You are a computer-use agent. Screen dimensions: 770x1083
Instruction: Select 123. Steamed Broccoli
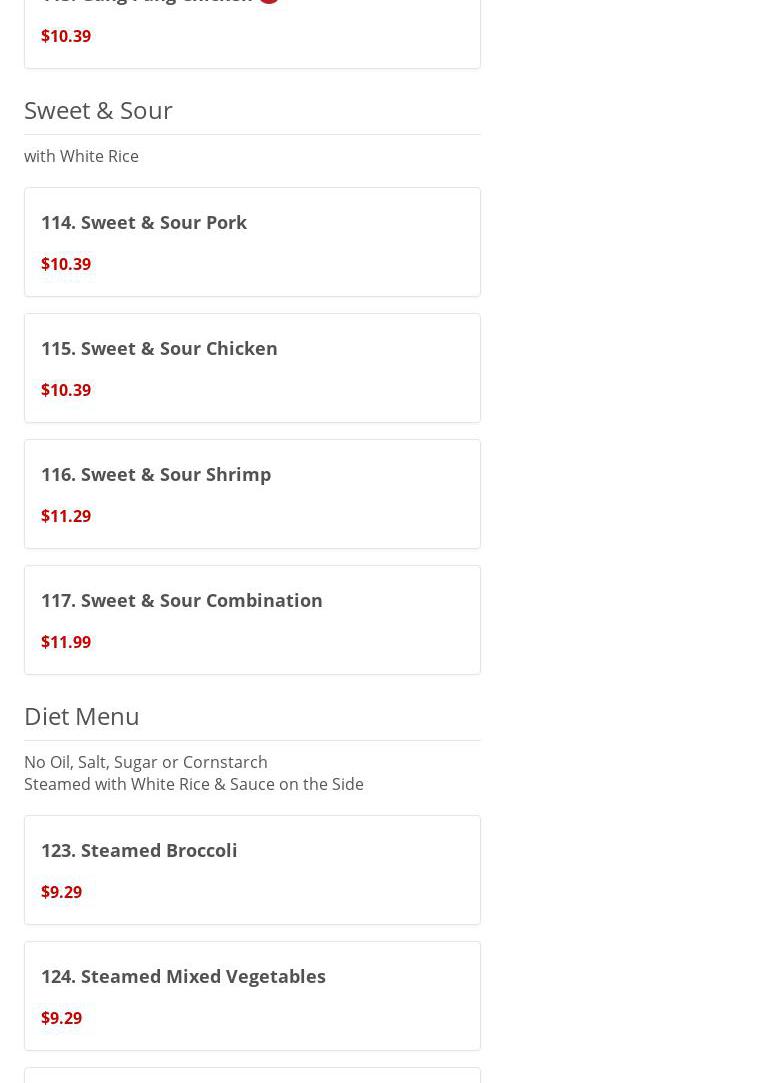pyautogui.click(x=139, y=850)
